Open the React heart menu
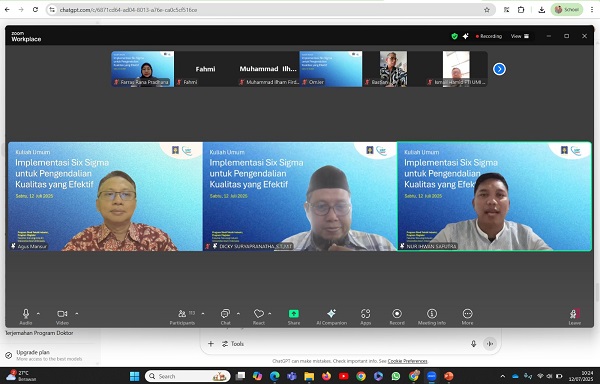This screenshot has height=384, width=600. click(259, 316)
